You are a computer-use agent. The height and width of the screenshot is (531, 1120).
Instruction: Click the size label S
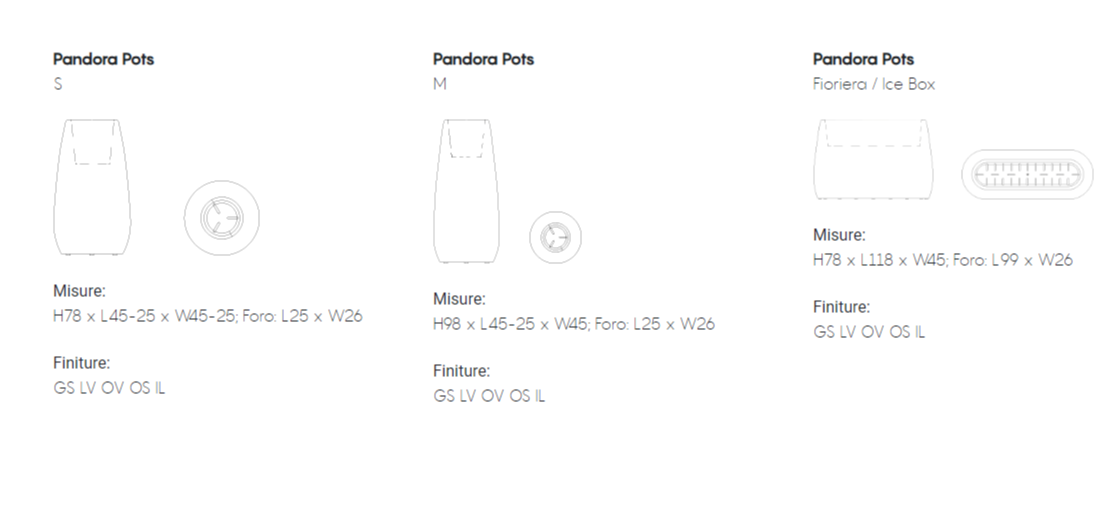tap(58, 84)
